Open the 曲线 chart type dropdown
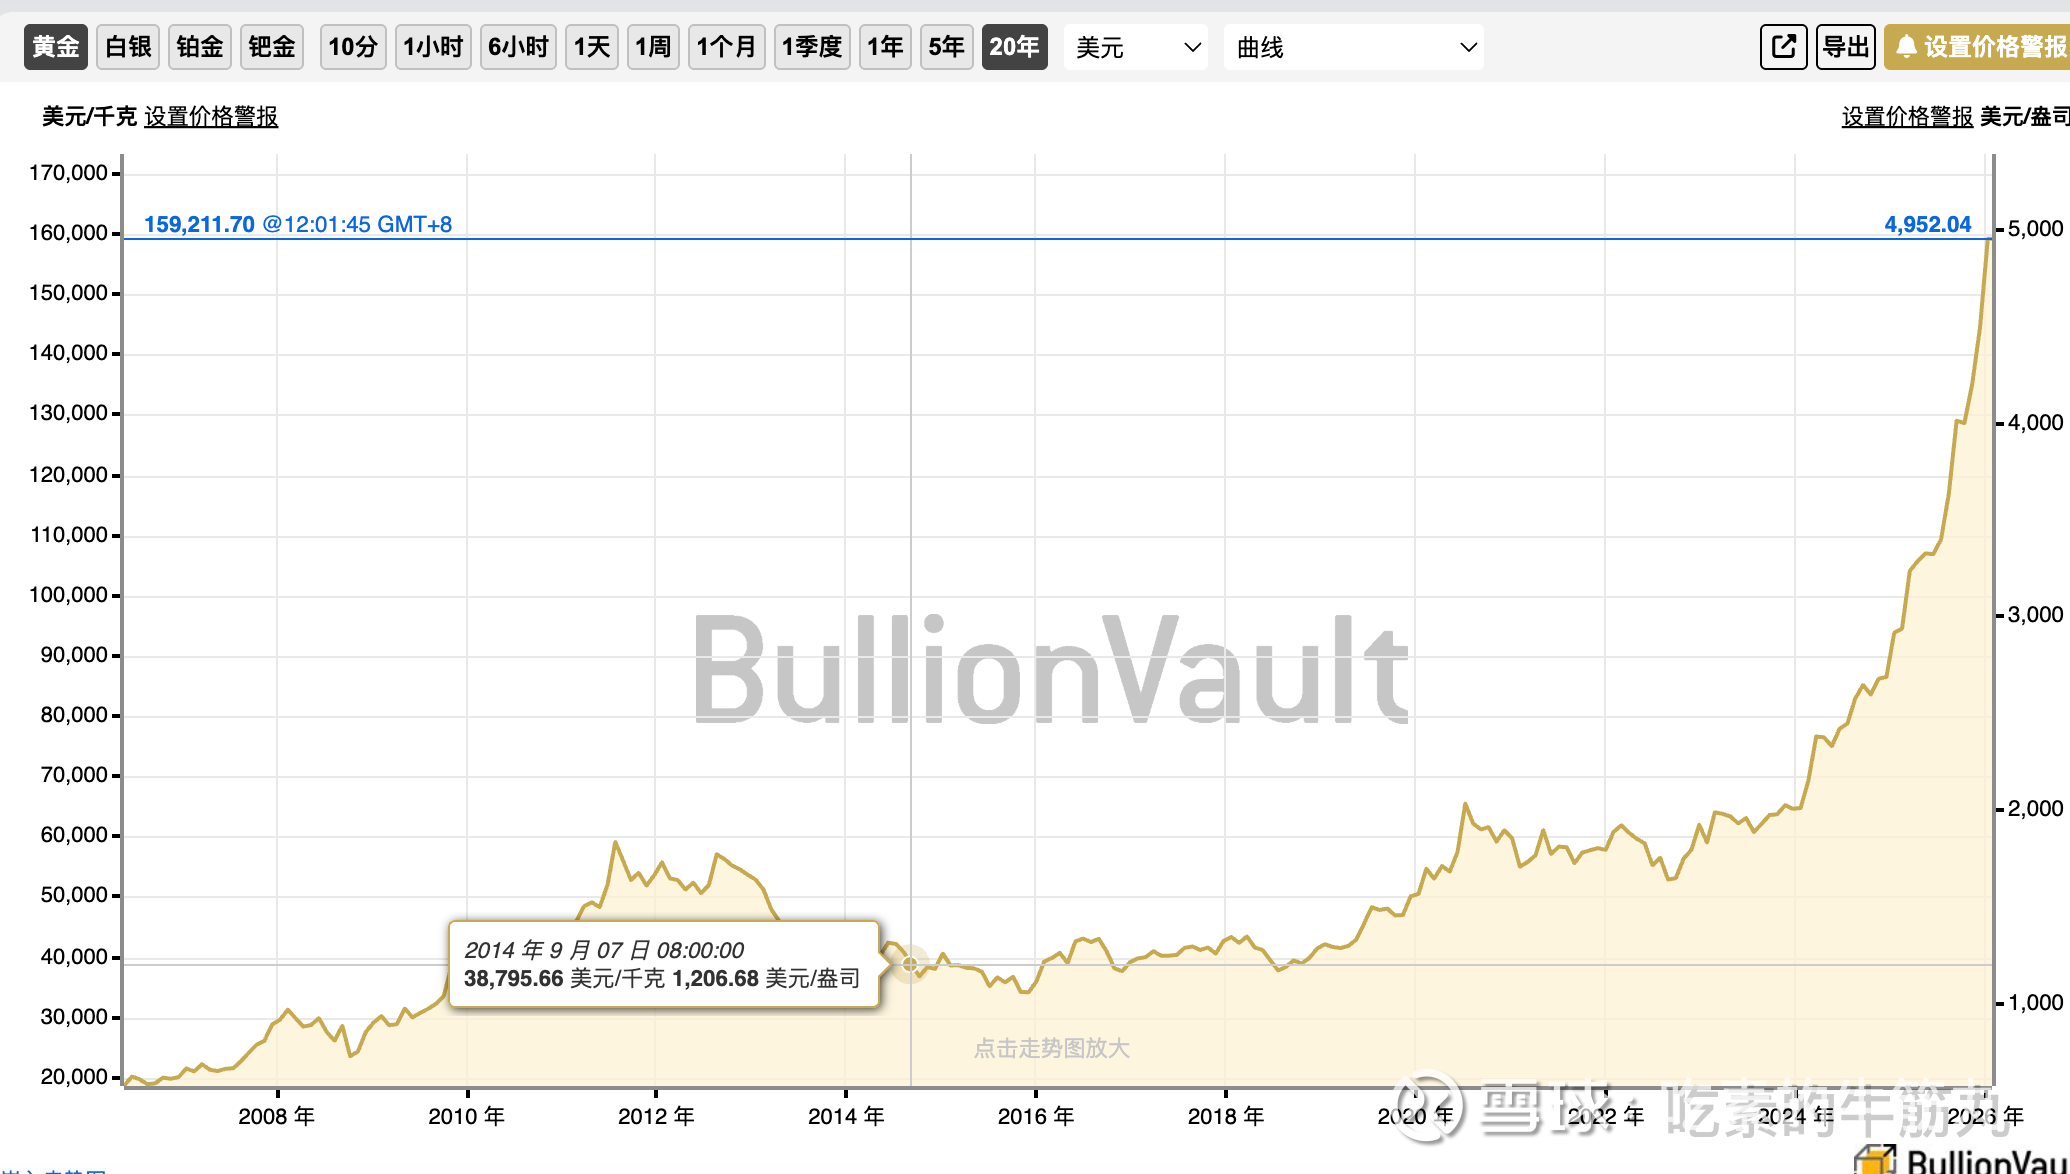Image resolution: width=2070 pixels, height=1174 pixels. [1353, 47]
